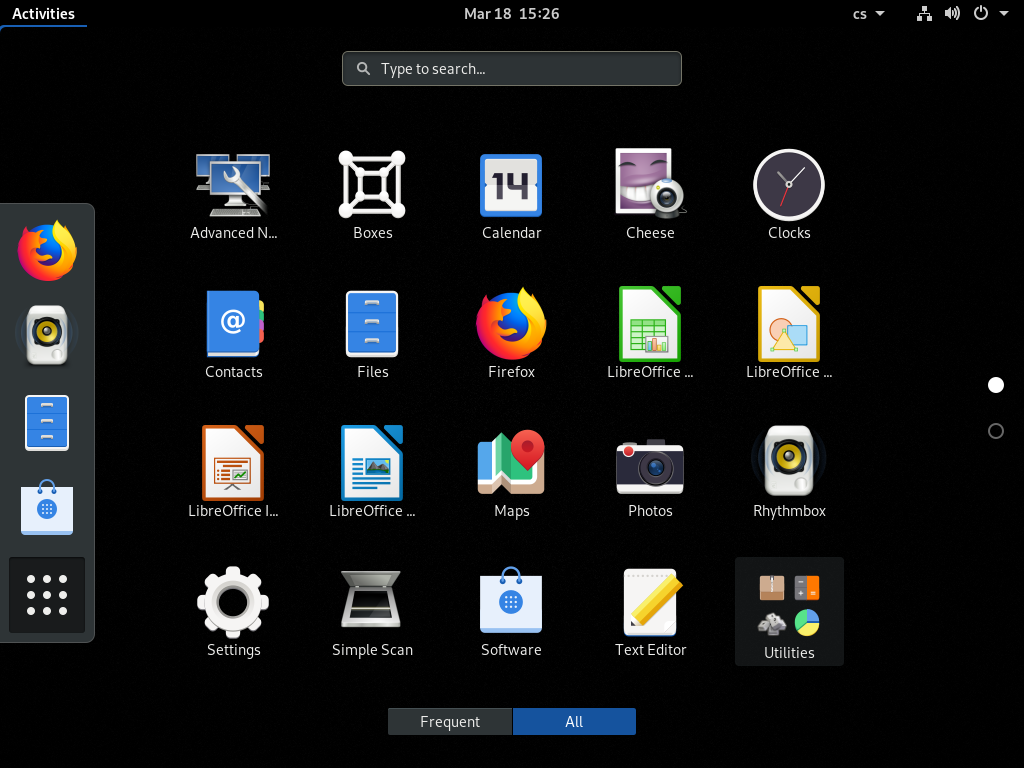Click the network status icon

pyautogui.click(x=924, y=14)
